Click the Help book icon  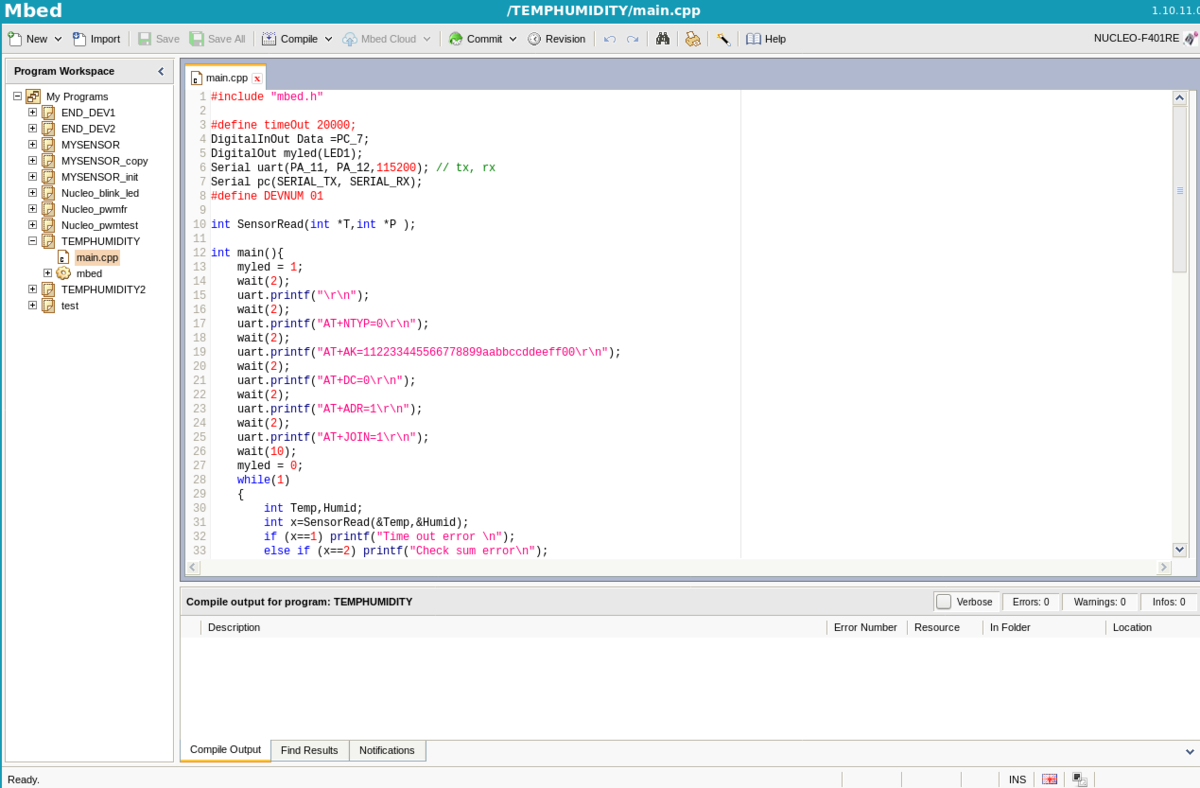pyautogui.click(x=754, y=39)
